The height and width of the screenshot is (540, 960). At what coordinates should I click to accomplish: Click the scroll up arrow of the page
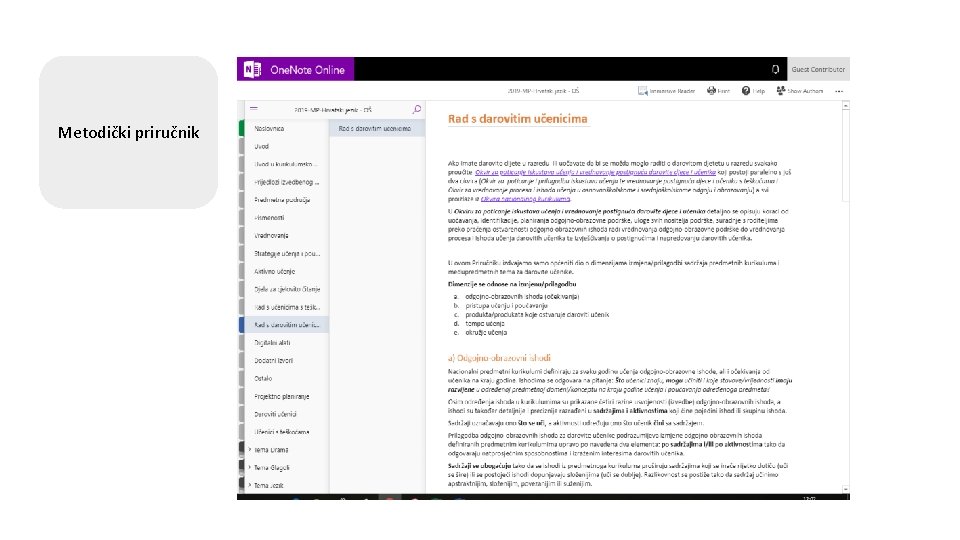click(846, 106)
